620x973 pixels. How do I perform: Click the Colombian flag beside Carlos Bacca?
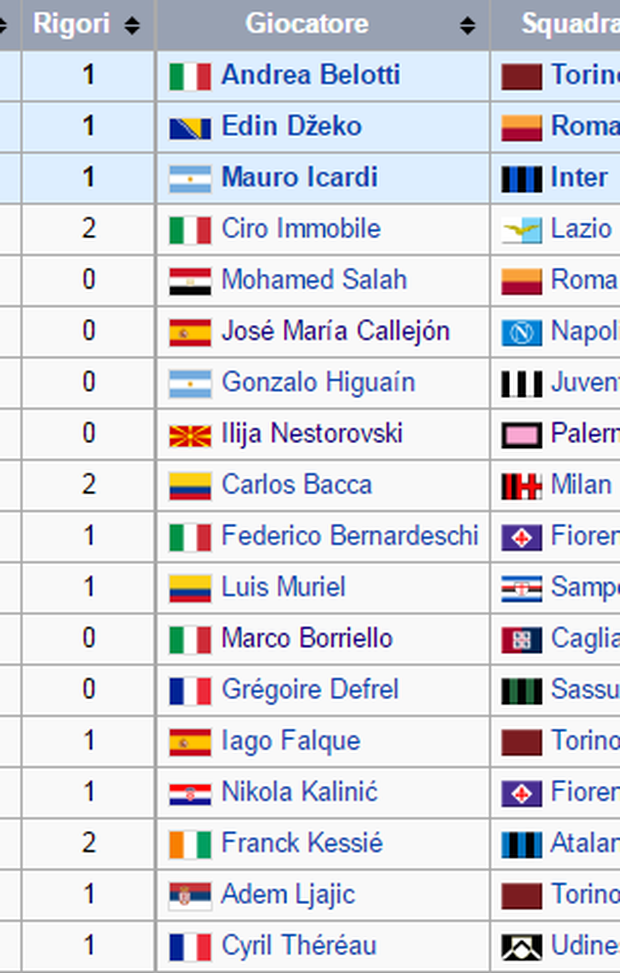pyautogui.click(x=190, y=486)
